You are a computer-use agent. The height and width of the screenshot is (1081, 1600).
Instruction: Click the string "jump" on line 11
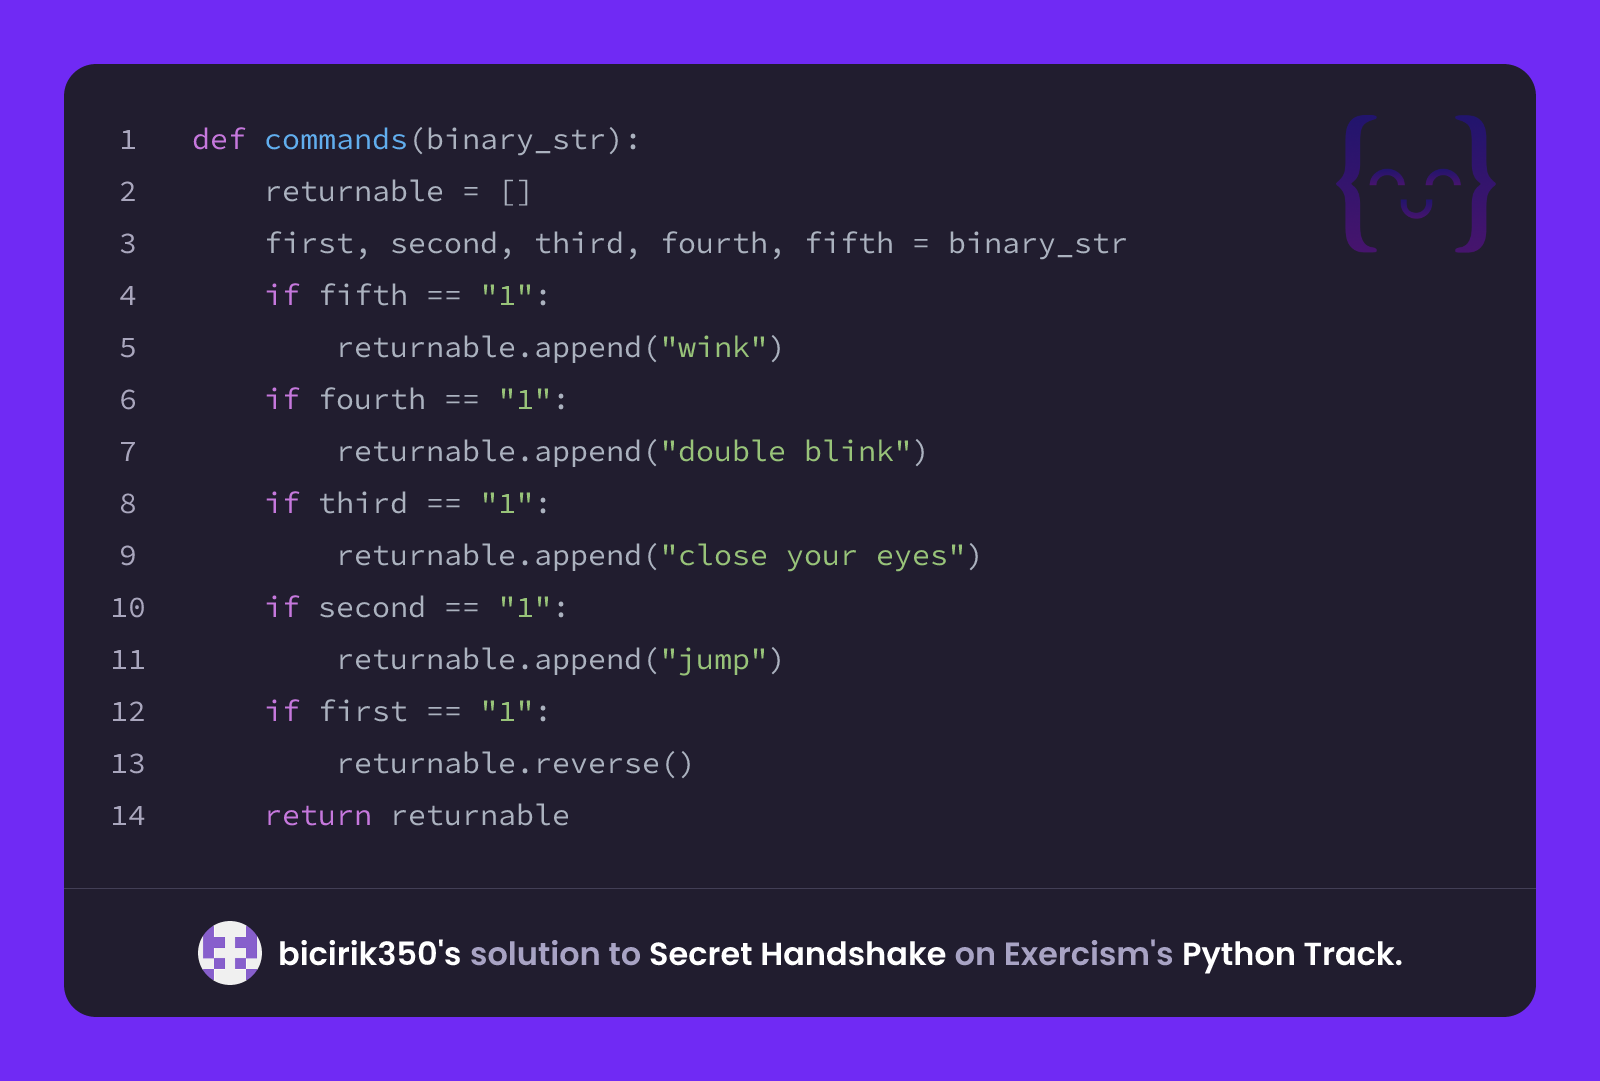pyautogui.click(x=713, y=660)
